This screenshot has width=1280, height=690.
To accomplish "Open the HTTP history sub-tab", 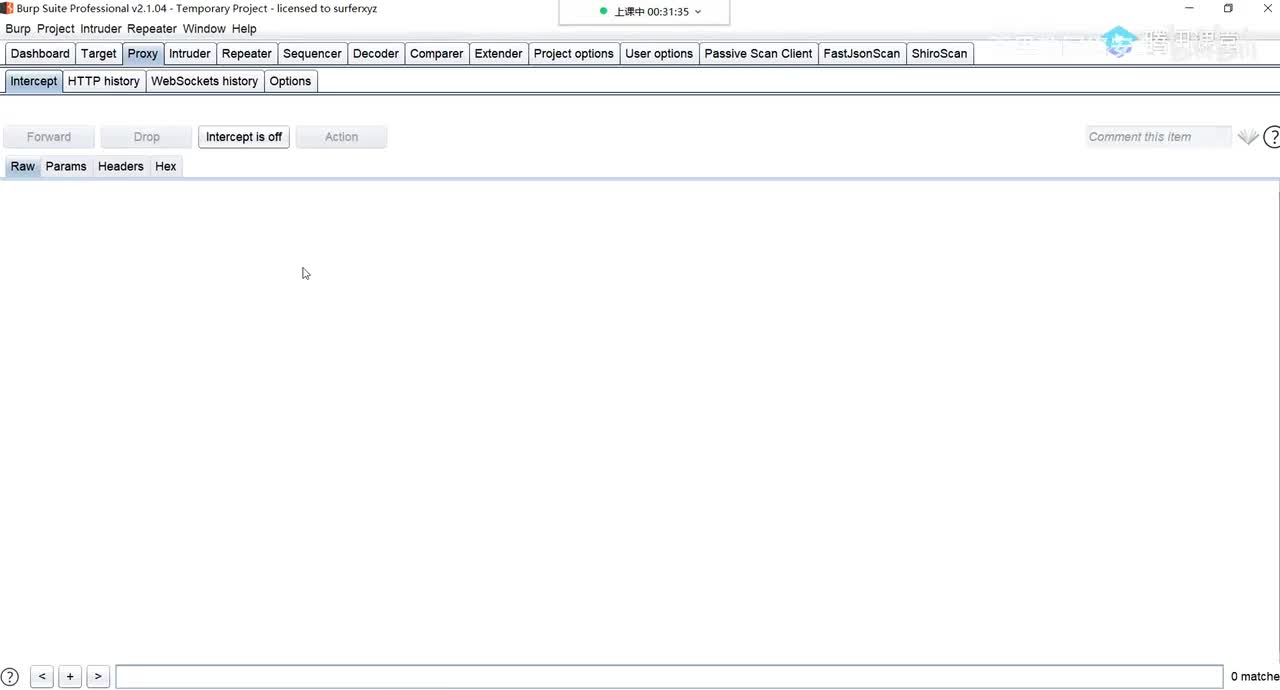I will (x=104, y=81).
